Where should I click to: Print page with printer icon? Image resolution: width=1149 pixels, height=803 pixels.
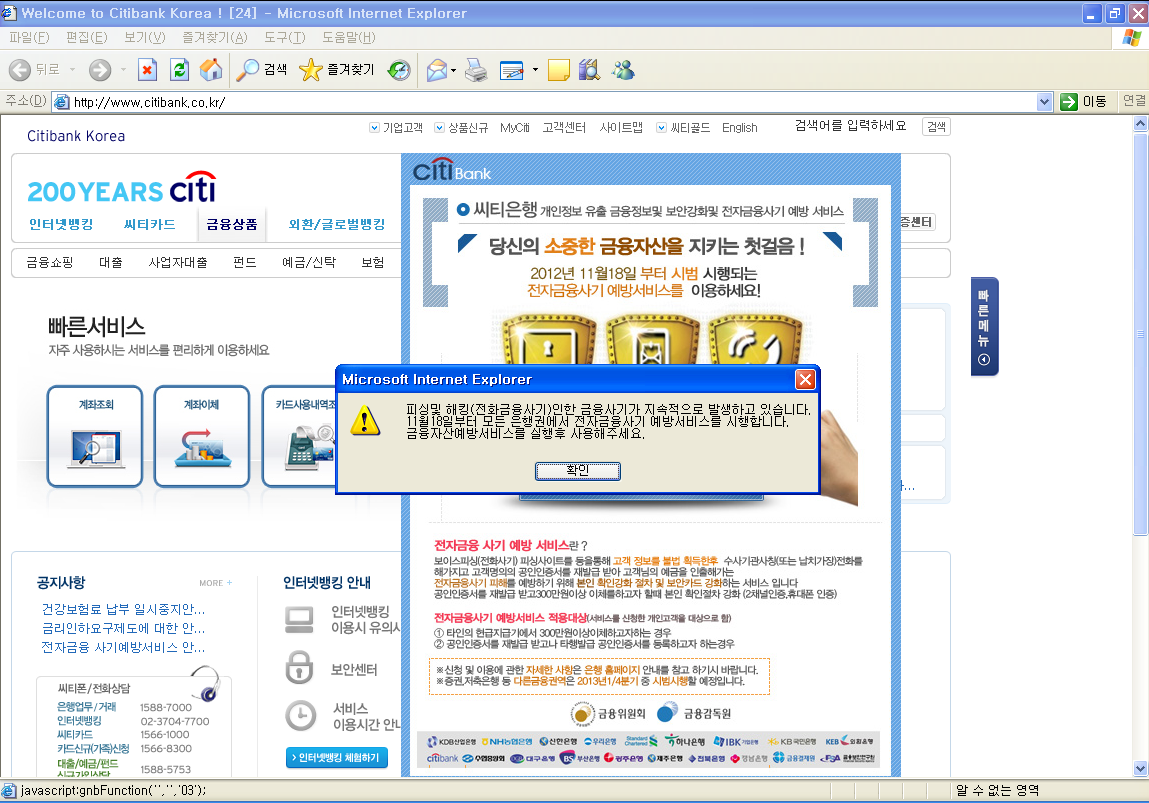476,70
